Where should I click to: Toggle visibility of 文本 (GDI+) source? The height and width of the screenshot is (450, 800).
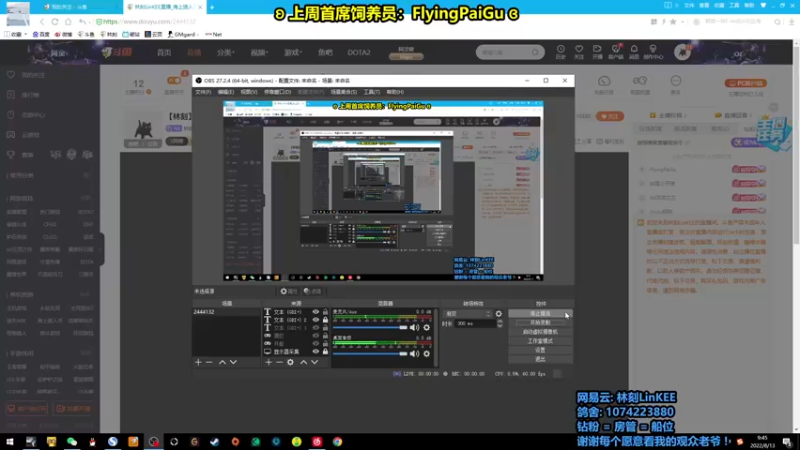coord(316,312)
